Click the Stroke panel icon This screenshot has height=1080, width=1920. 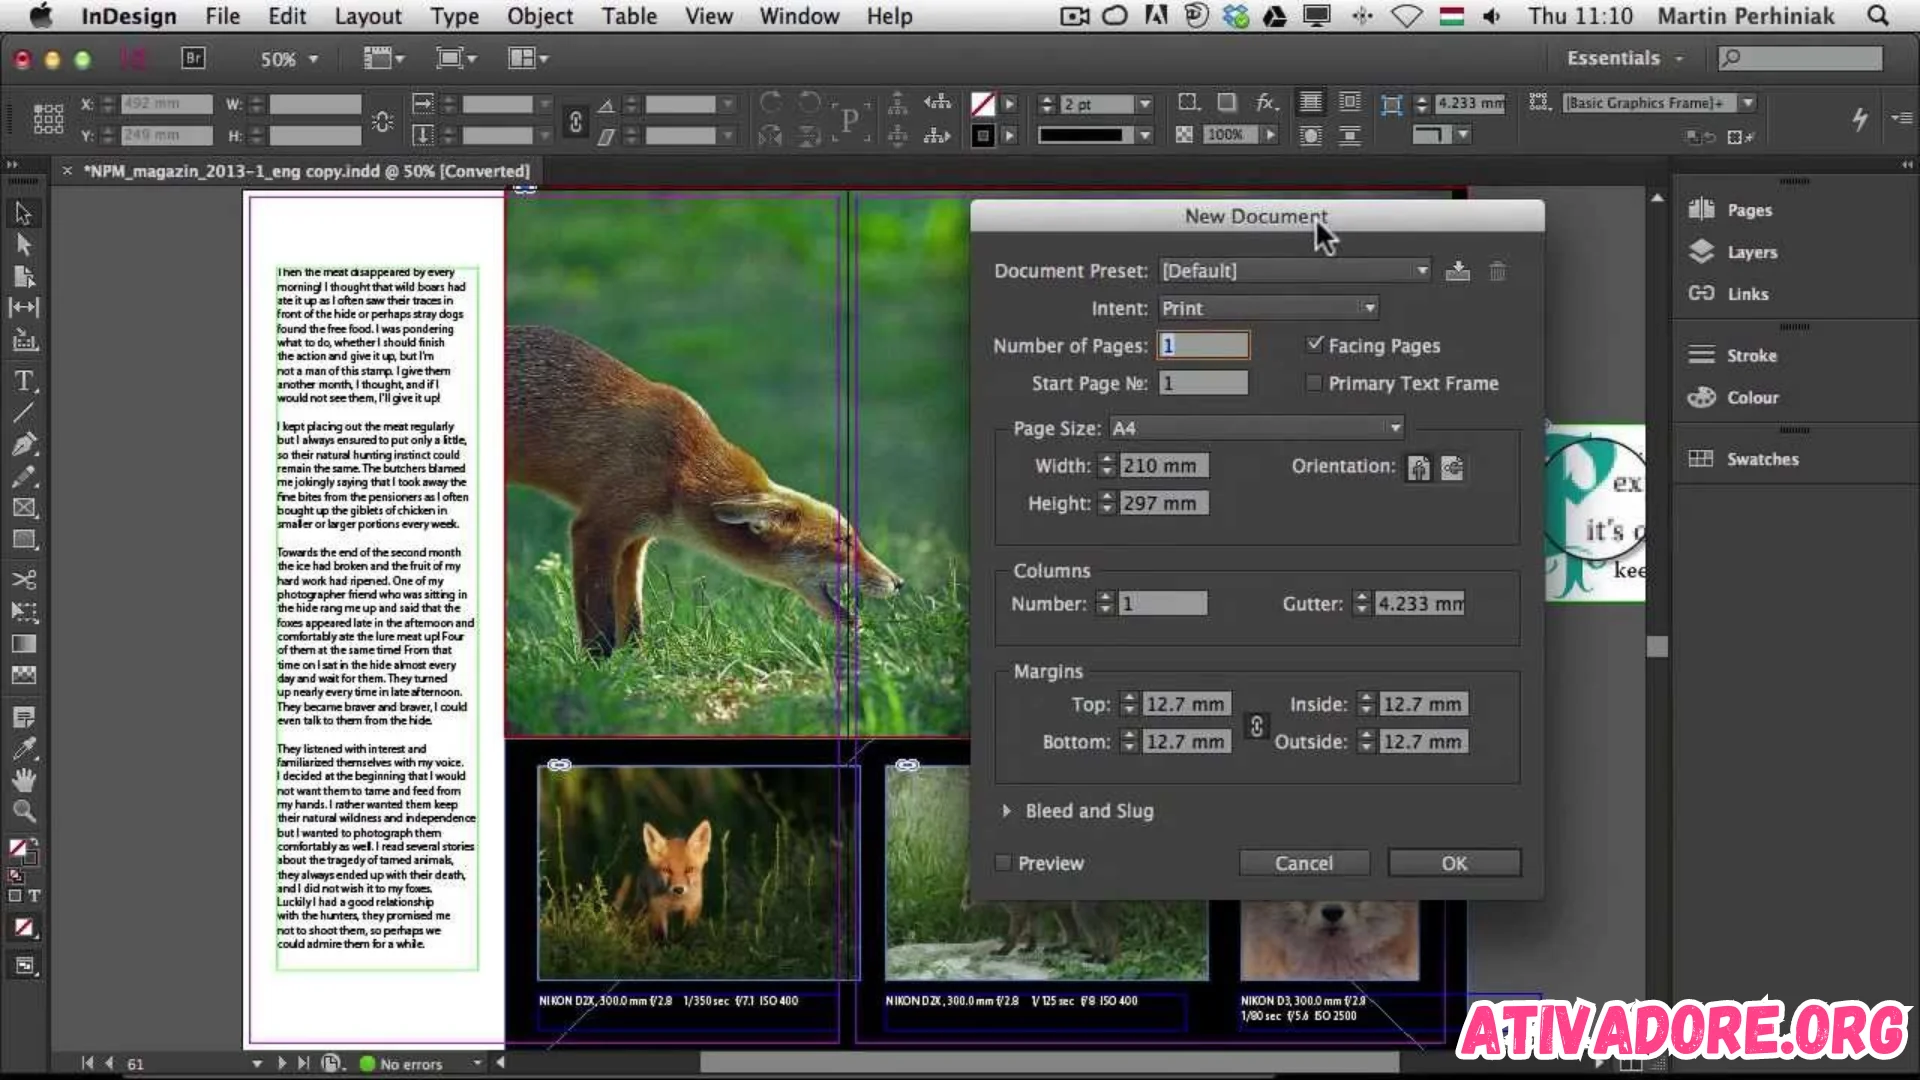click(x=1702, y=355)
